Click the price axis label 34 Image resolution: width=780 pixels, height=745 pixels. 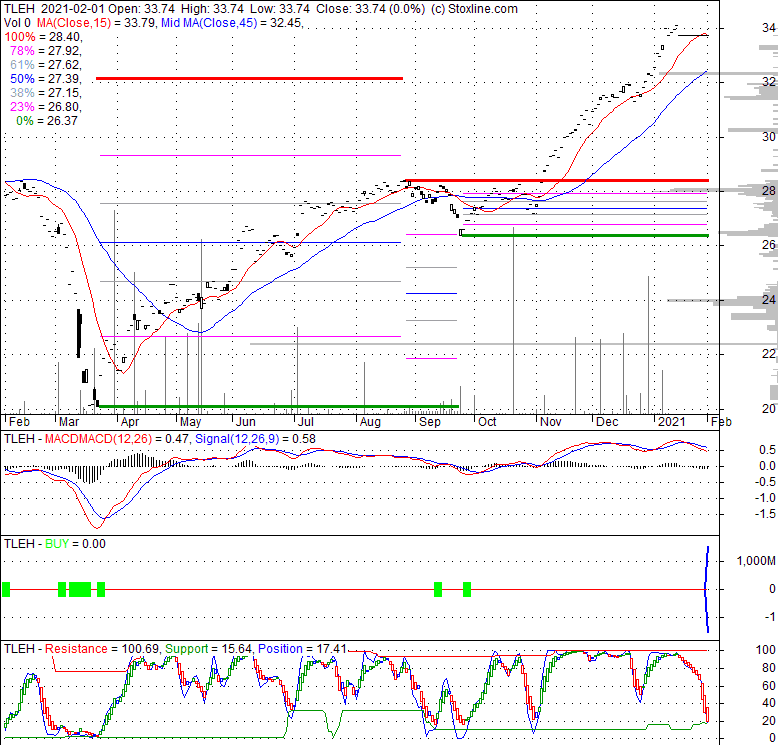click(769, 28)
